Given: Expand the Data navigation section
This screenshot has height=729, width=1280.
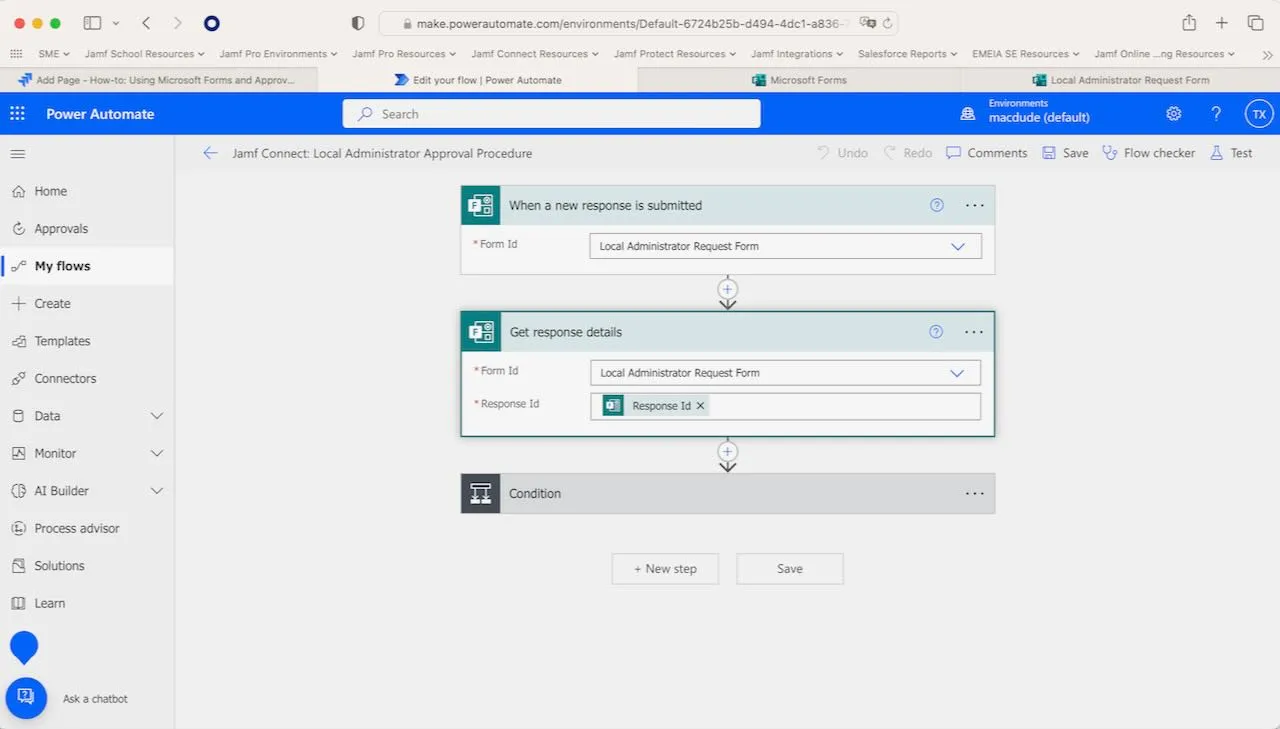Looking at the screenshot, I should pyautogui.click(x=156, y=416).
